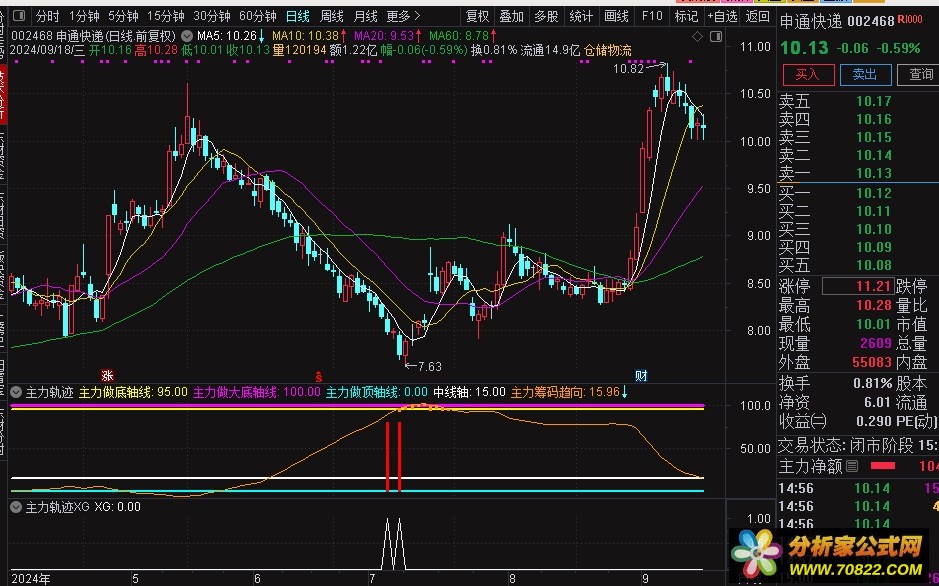Click MA60 value label
The image size is (939, 586).
(x=463, y=36)
